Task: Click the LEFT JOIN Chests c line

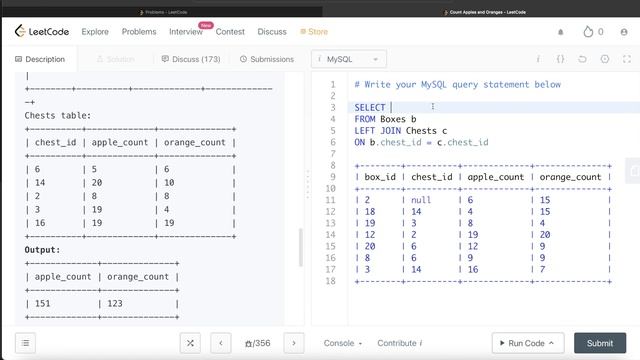Action: tap(400, 131)
